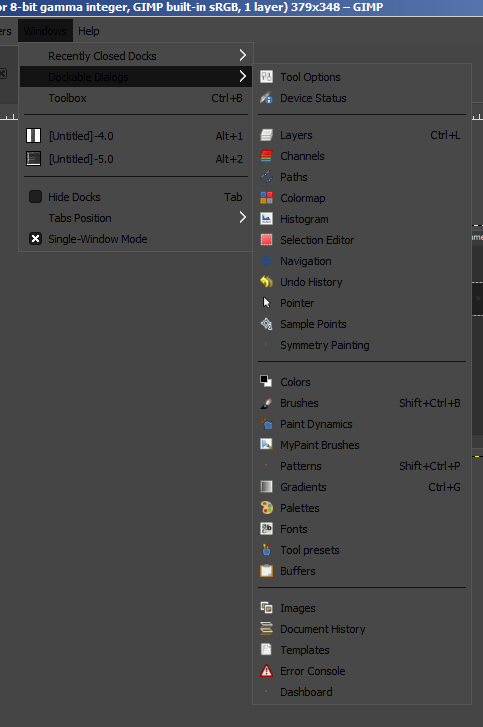Toggle the Hide Docks checkbox

tap(35, 197)
